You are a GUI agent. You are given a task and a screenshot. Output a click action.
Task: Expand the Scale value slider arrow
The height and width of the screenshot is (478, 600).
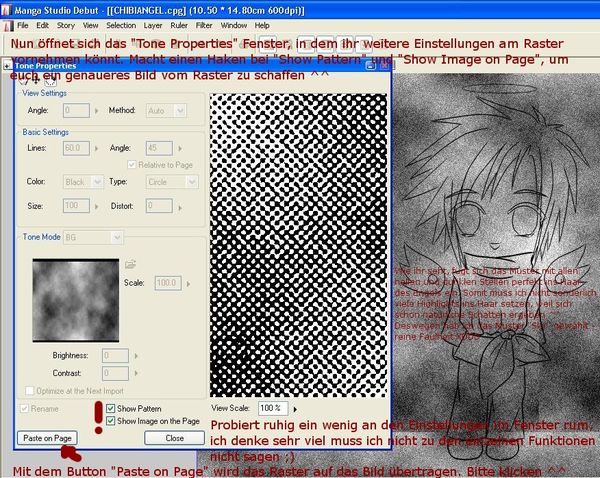pyautogui.click(x=188, y=284)
